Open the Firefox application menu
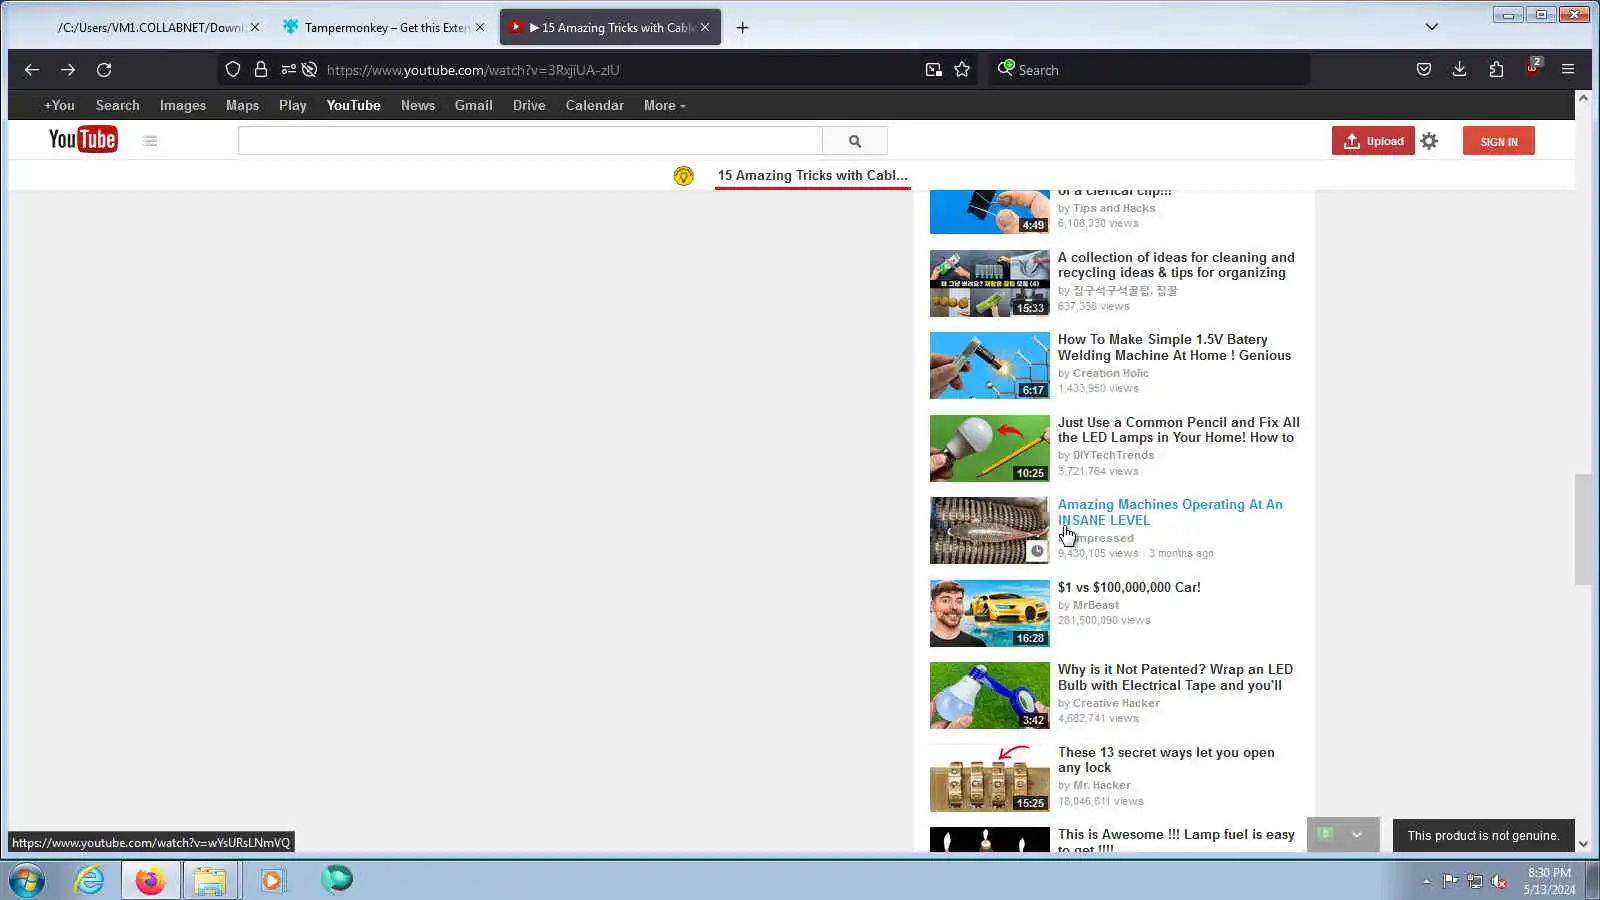1600x900 pixels. tap(1568, 70)
